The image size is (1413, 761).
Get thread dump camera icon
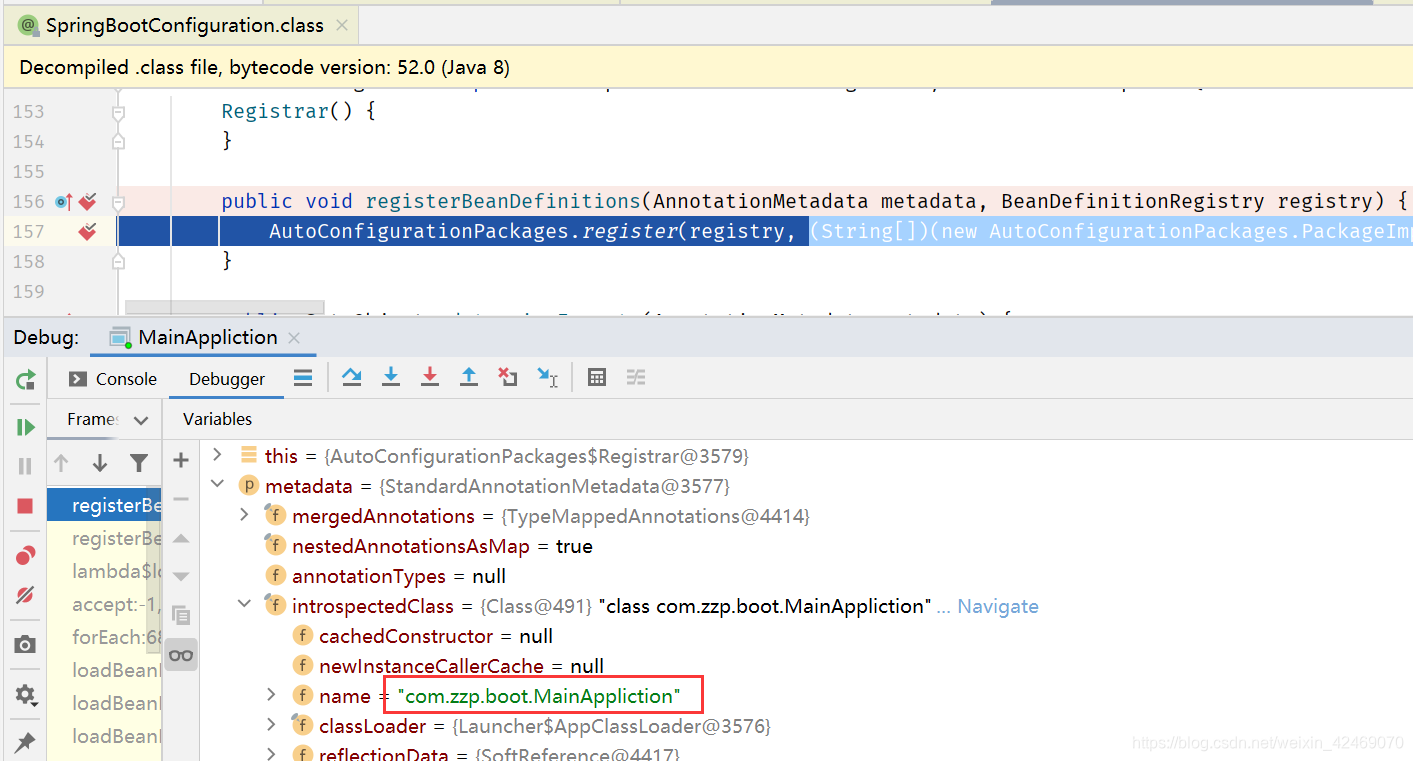[x=25, y=645]
